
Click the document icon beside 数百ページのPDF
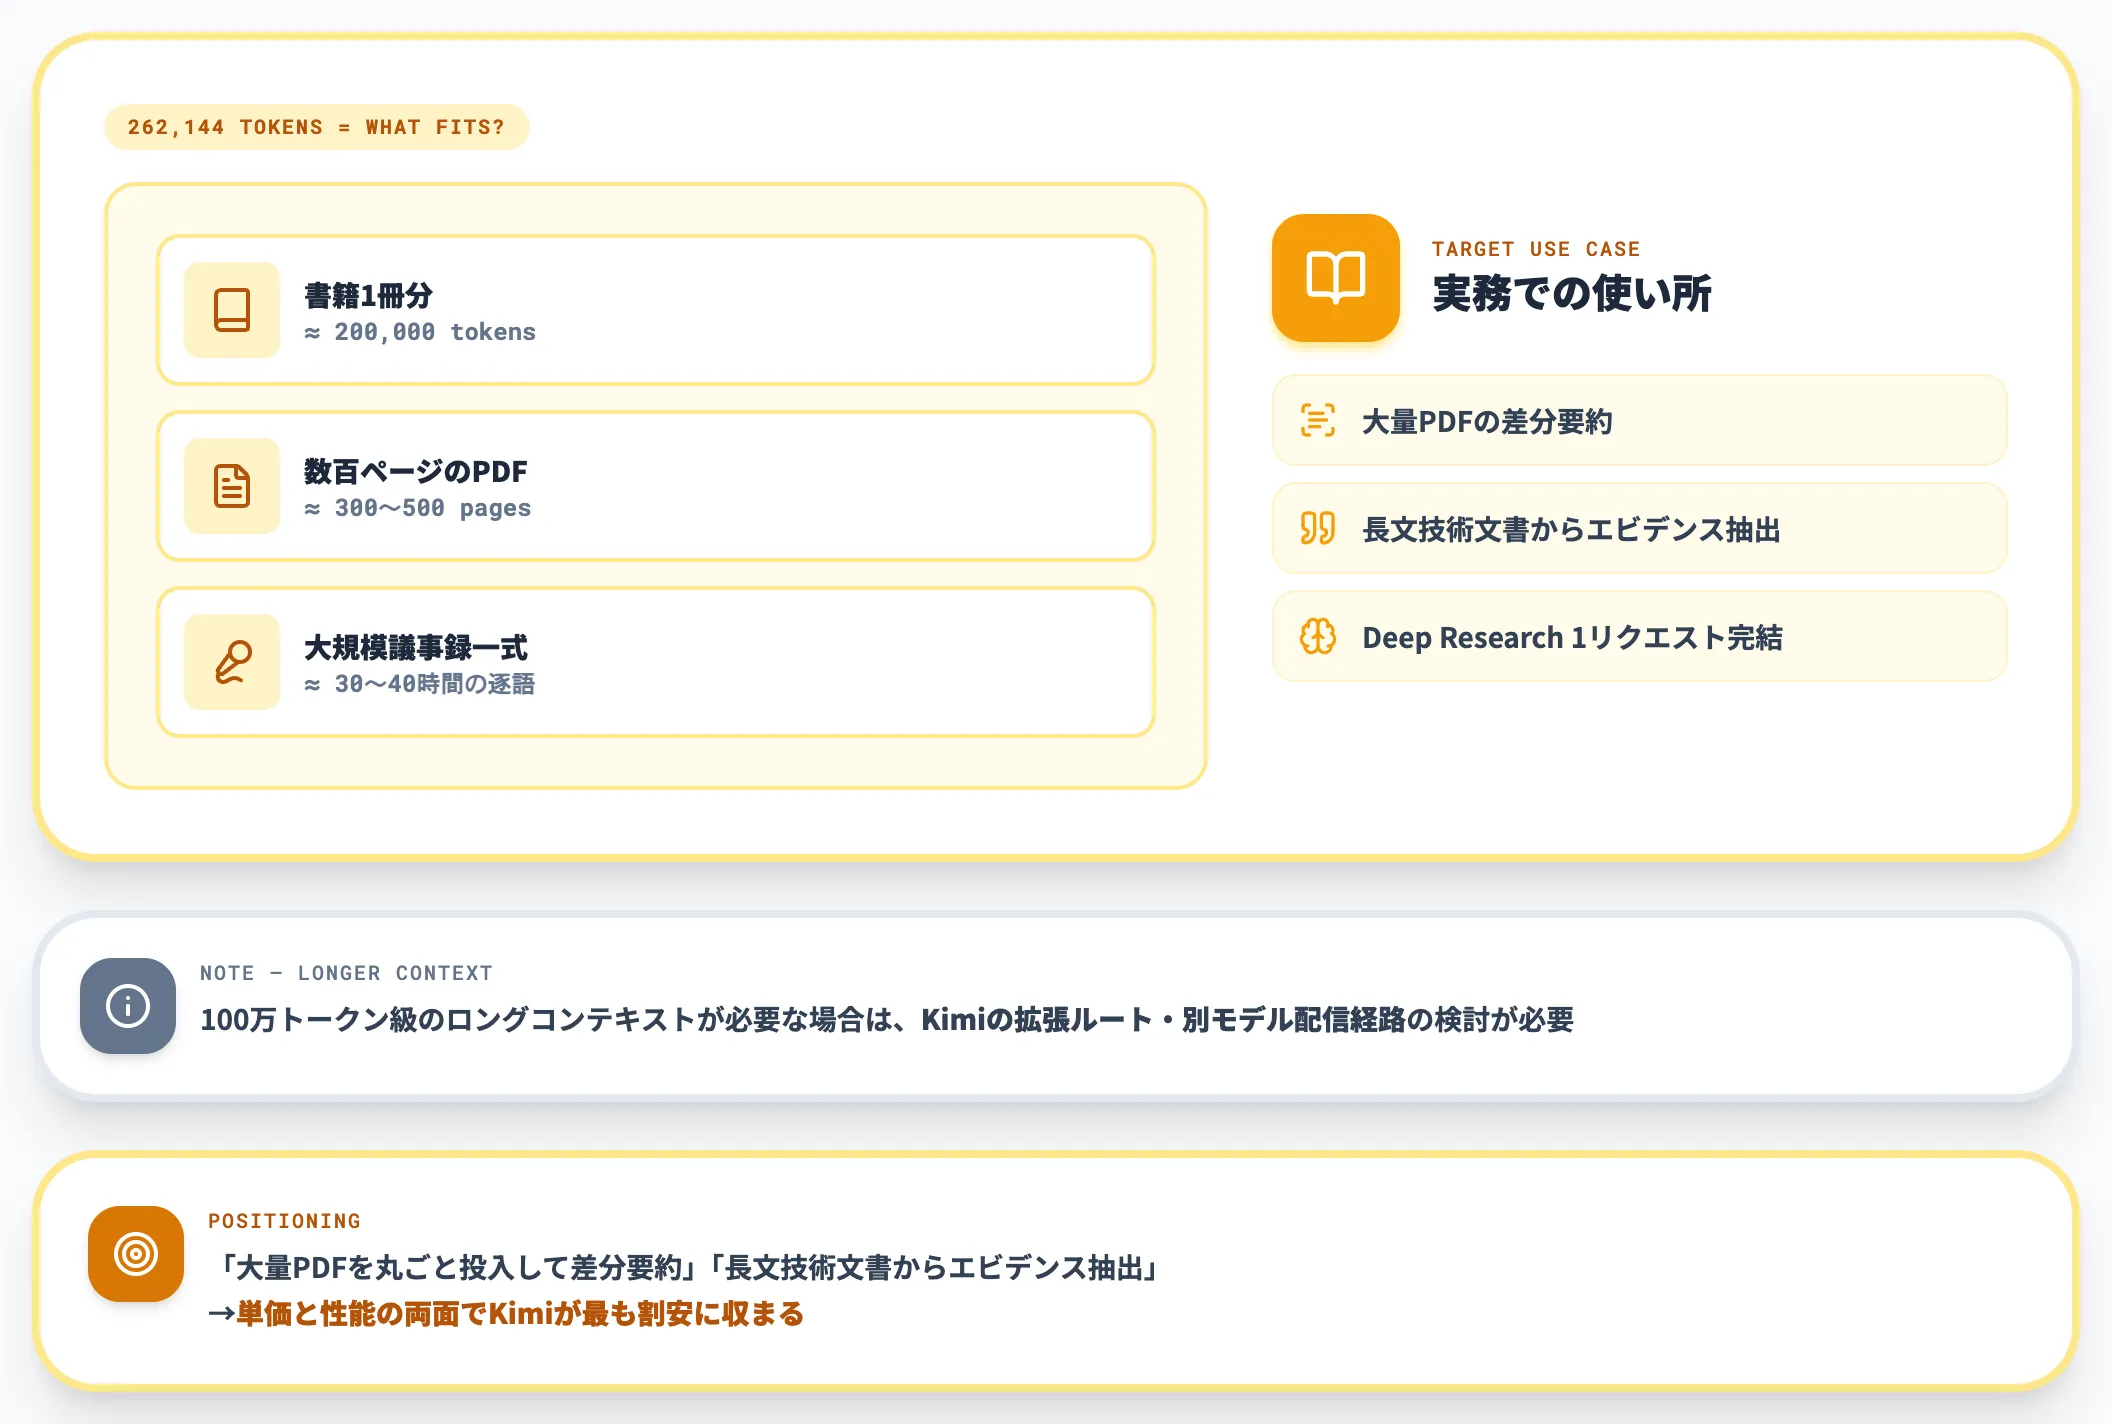[x=232, y=486]
